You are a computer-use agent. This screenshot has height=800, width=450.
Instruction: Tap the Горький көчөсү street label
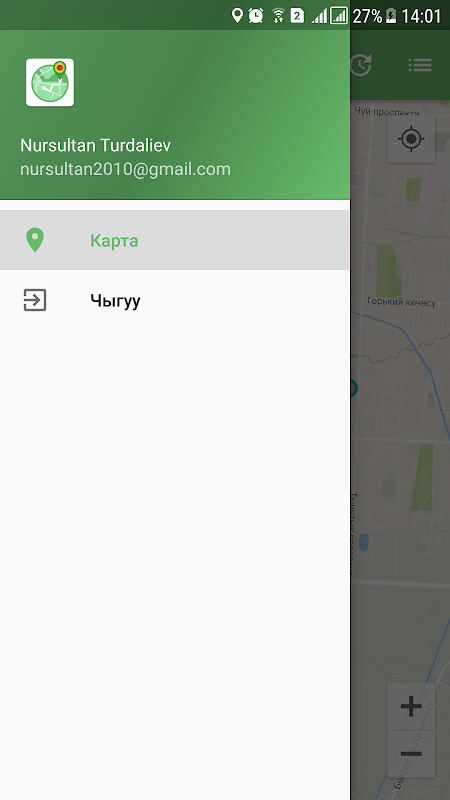pyautogui.click(x=402, y=302)
